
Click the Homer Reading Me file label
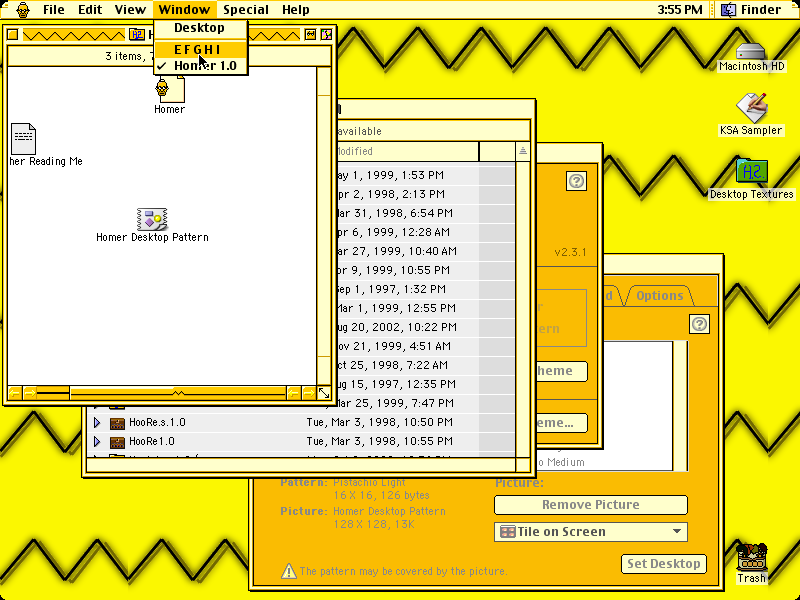tap(46, 162)
